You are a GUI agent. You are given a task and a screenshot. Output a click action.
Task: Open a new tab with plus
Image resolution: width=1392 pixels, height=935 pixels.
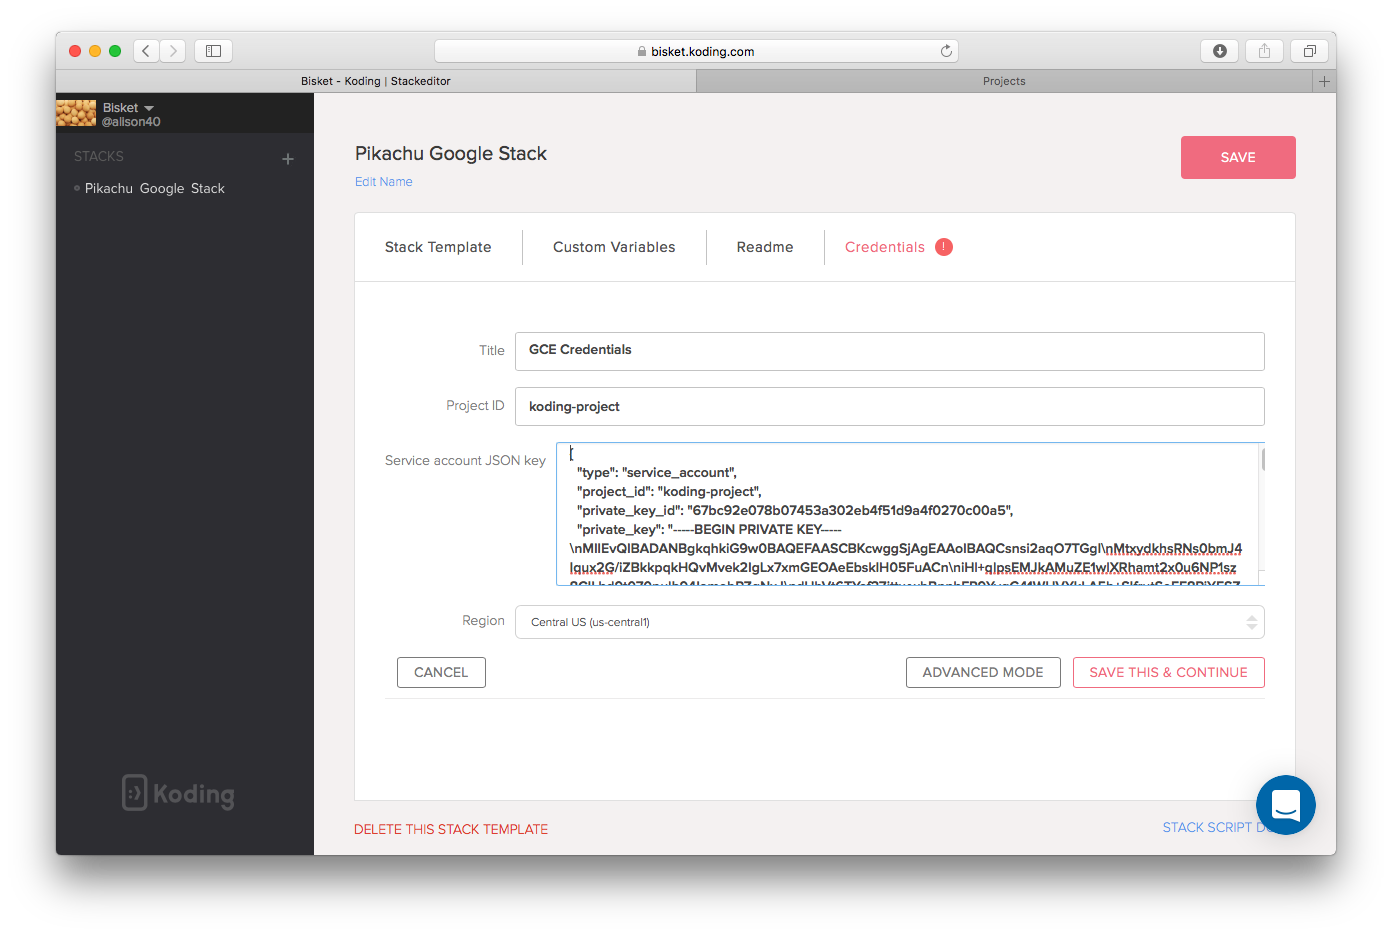click(1324, 81)
